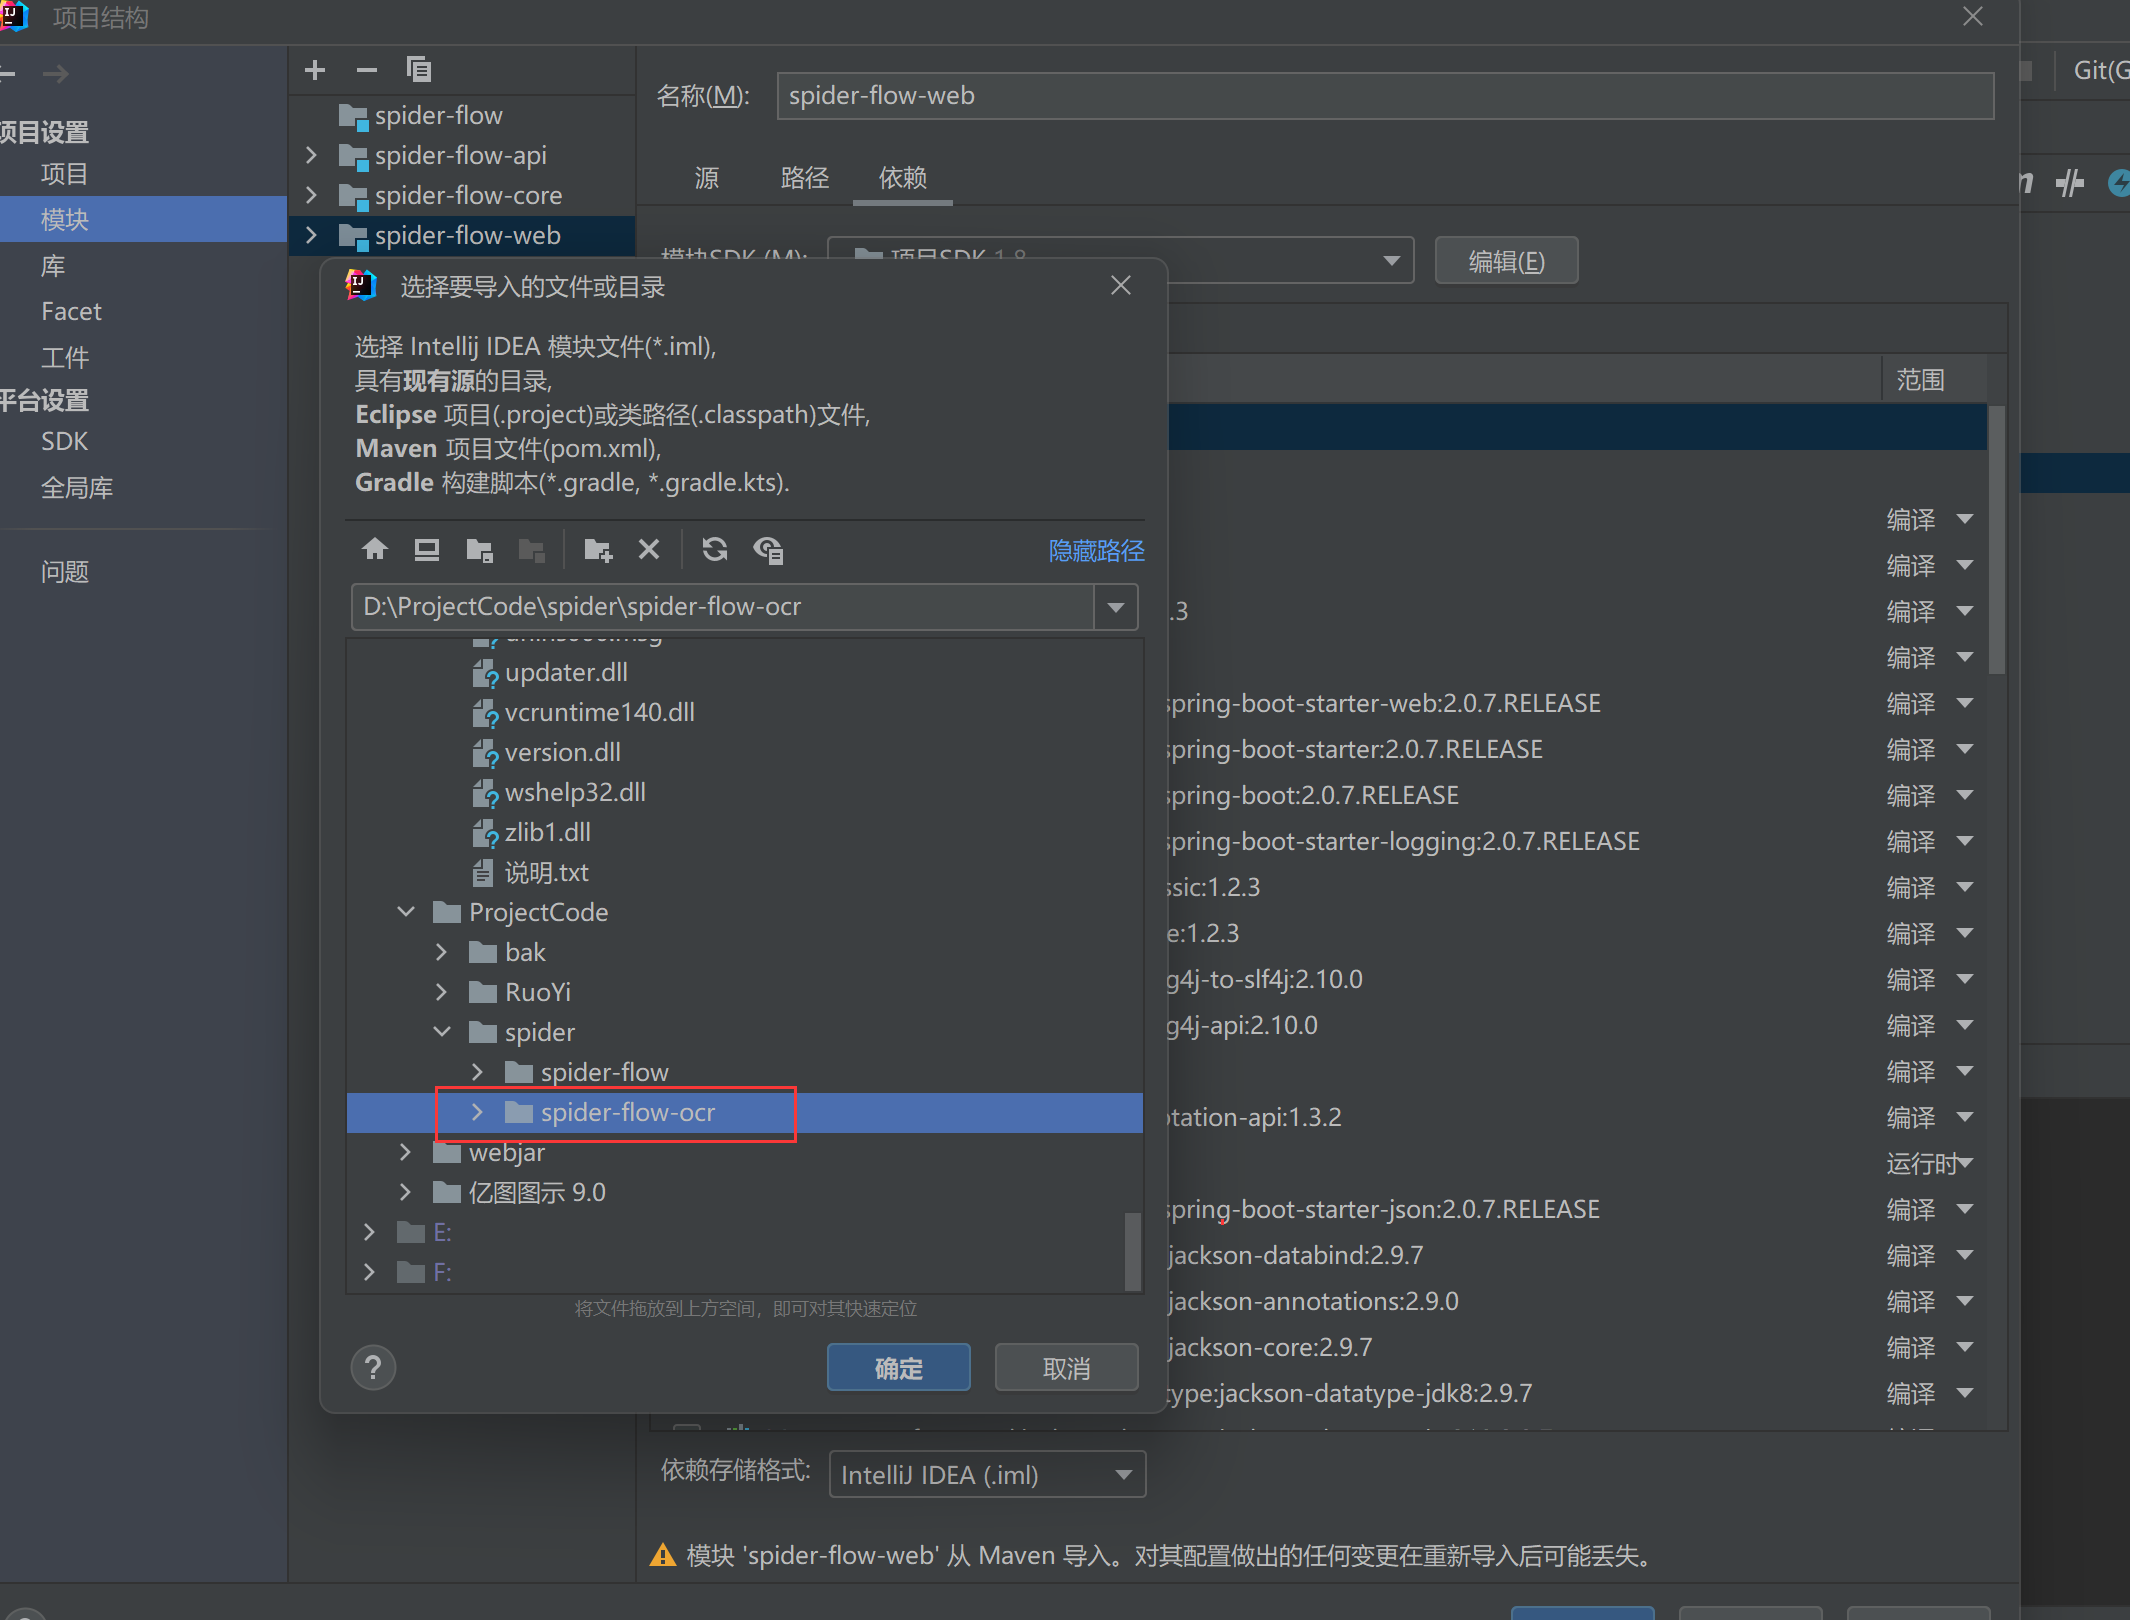Cancel import with 取消 button
The image size is (2130, 1620).
(1066, 1367)
